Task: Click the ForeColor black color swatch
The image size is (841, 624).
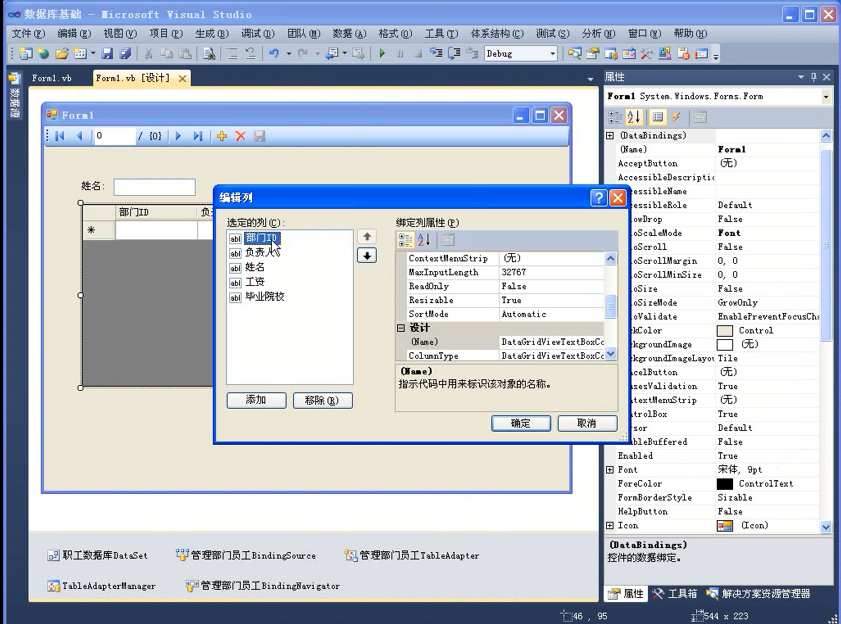Action: point(725,484)
